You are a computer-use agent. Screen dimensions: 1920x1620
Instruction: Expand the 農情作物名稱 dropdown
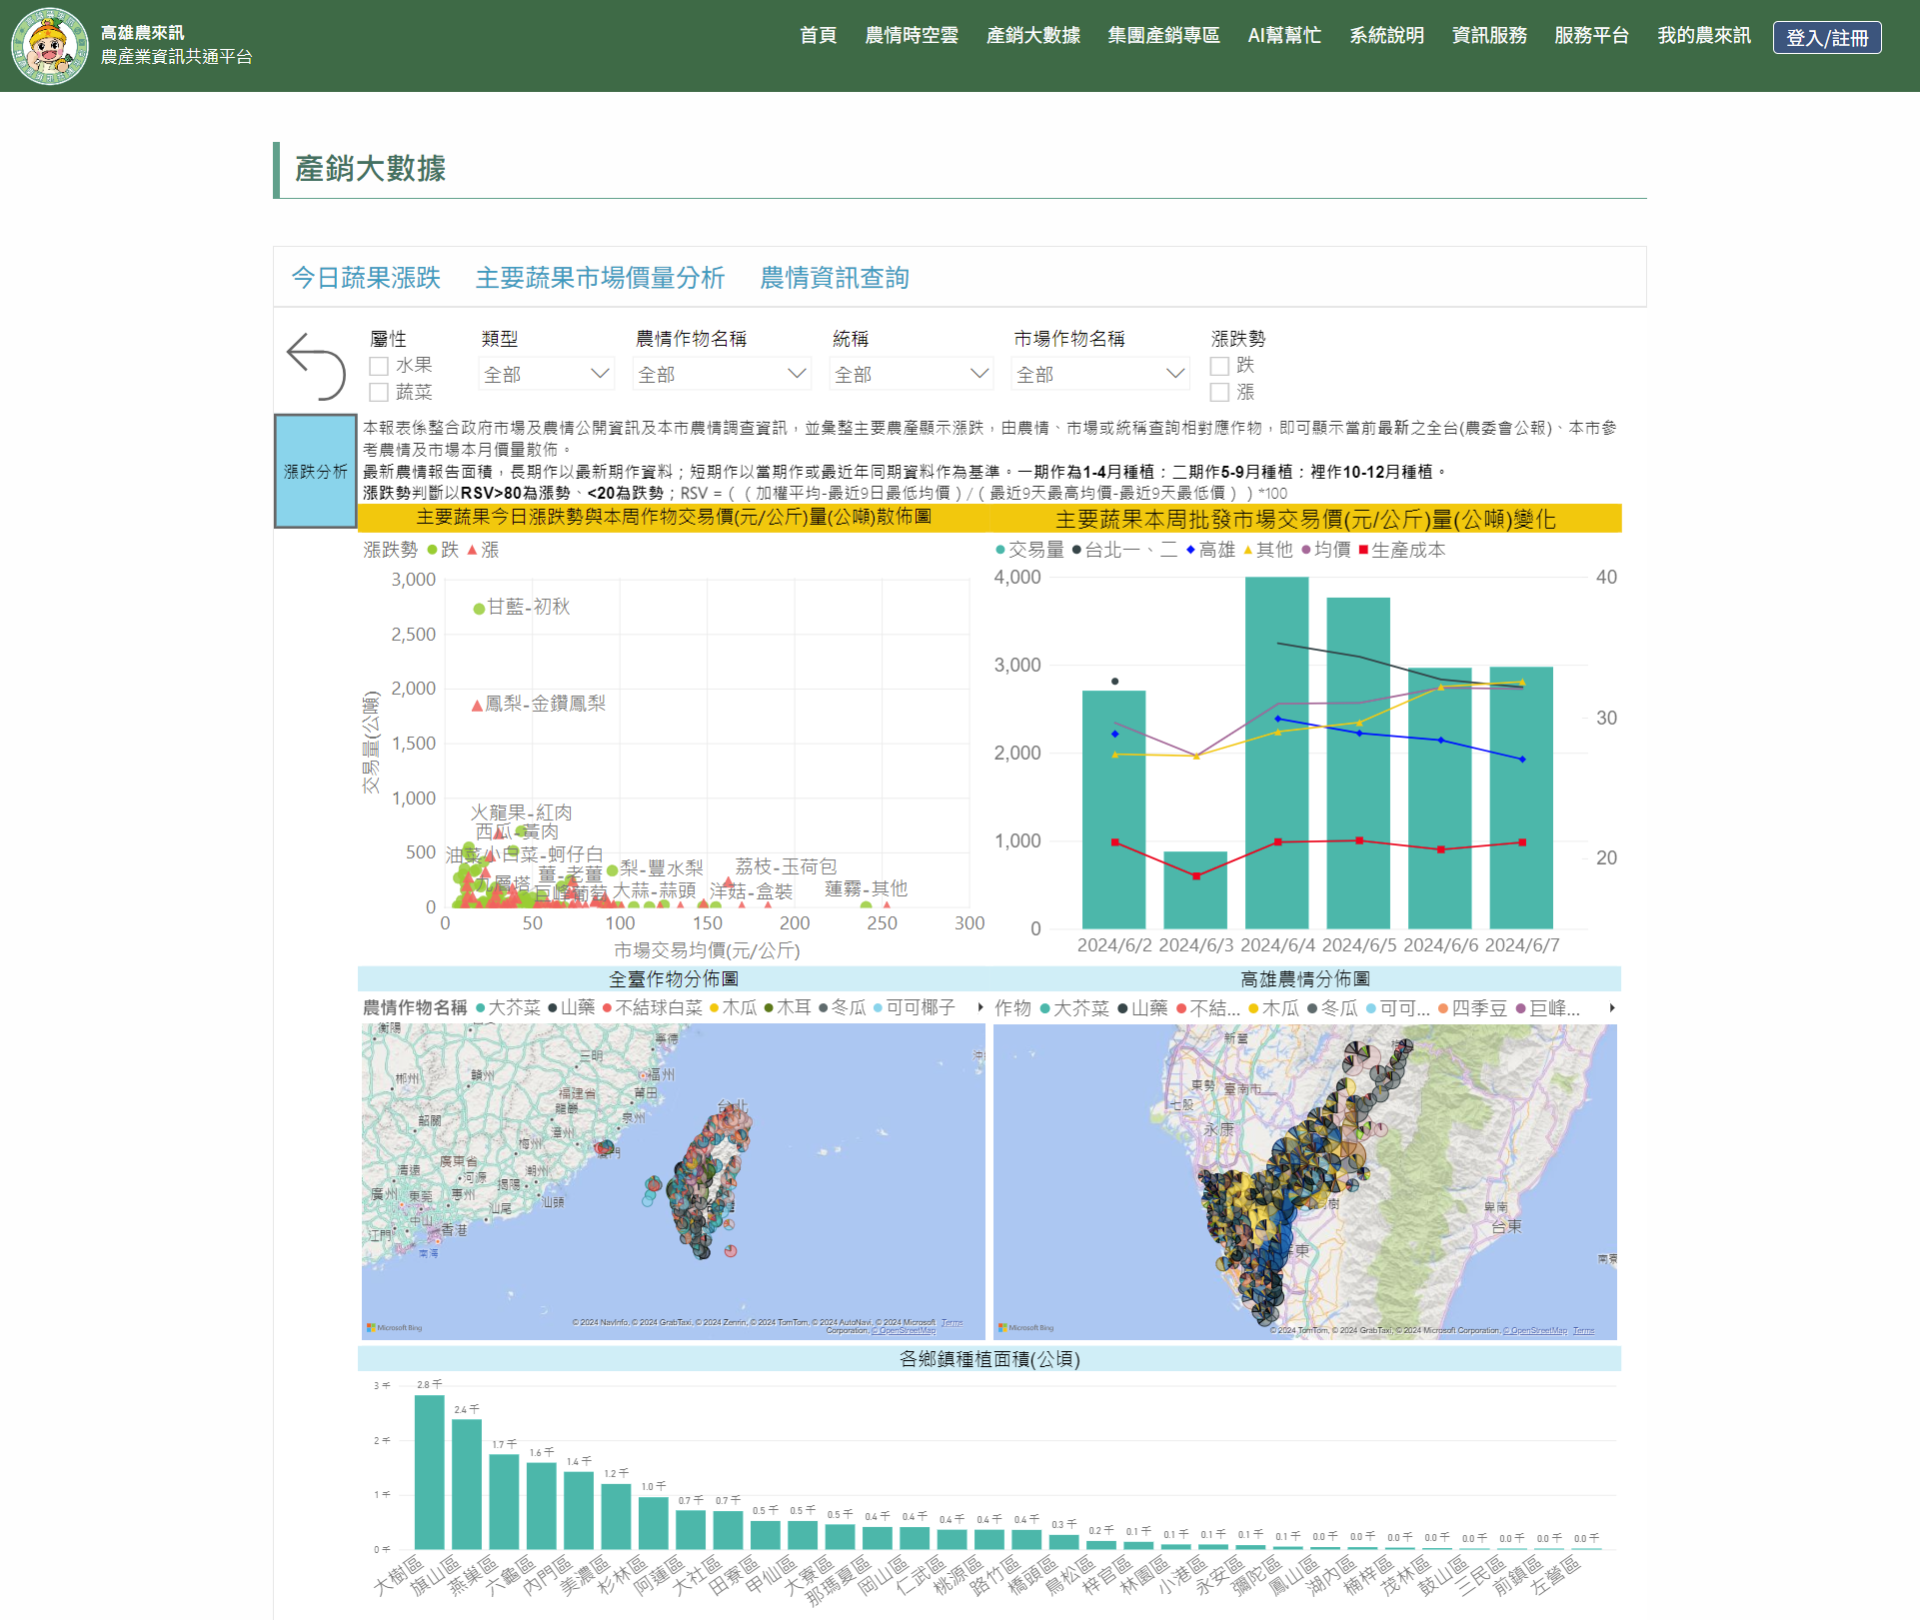722,374
